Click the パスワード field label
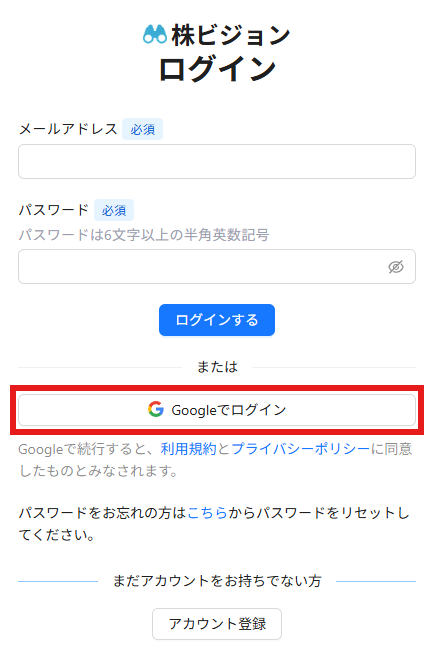The height and width of the screenshot is (660, 436). click(x=54, y=210)
